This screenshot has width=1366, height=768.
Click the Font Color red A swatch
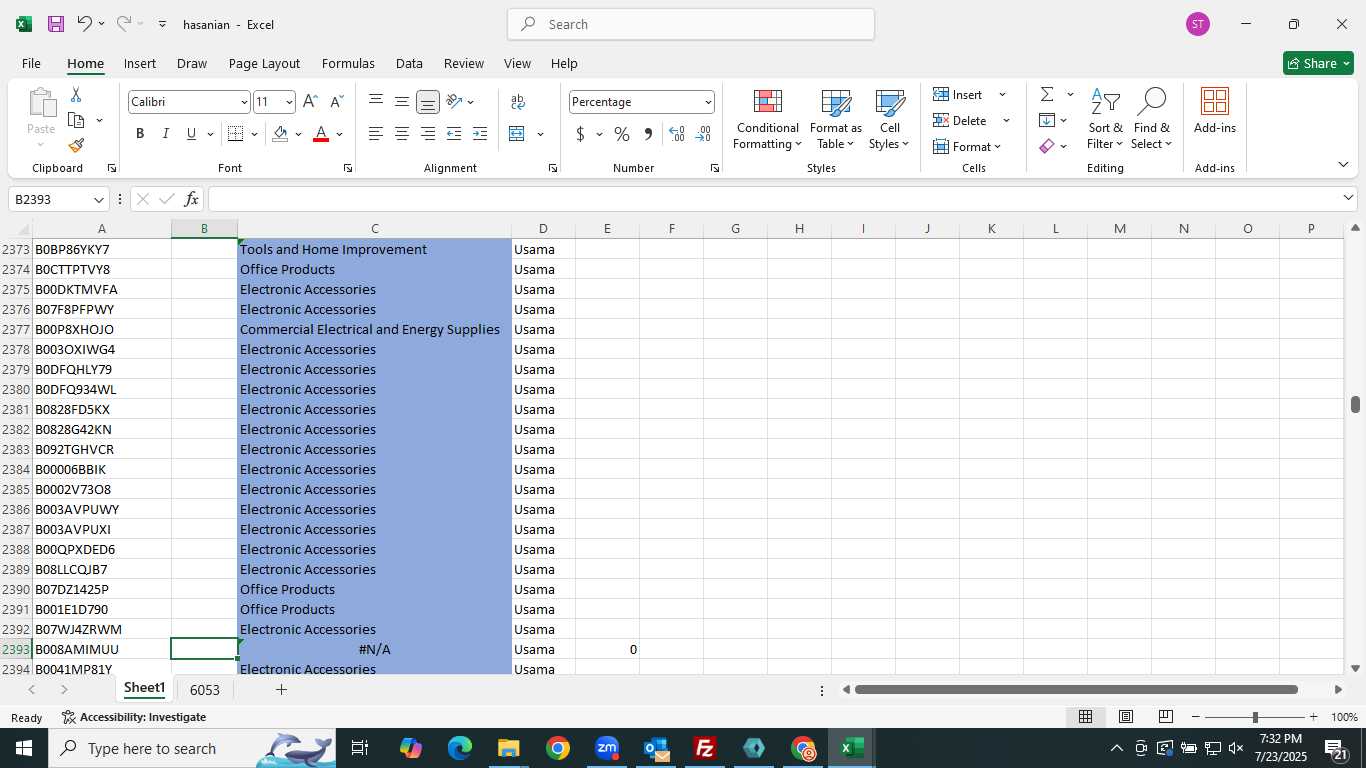tap(321, 134)
